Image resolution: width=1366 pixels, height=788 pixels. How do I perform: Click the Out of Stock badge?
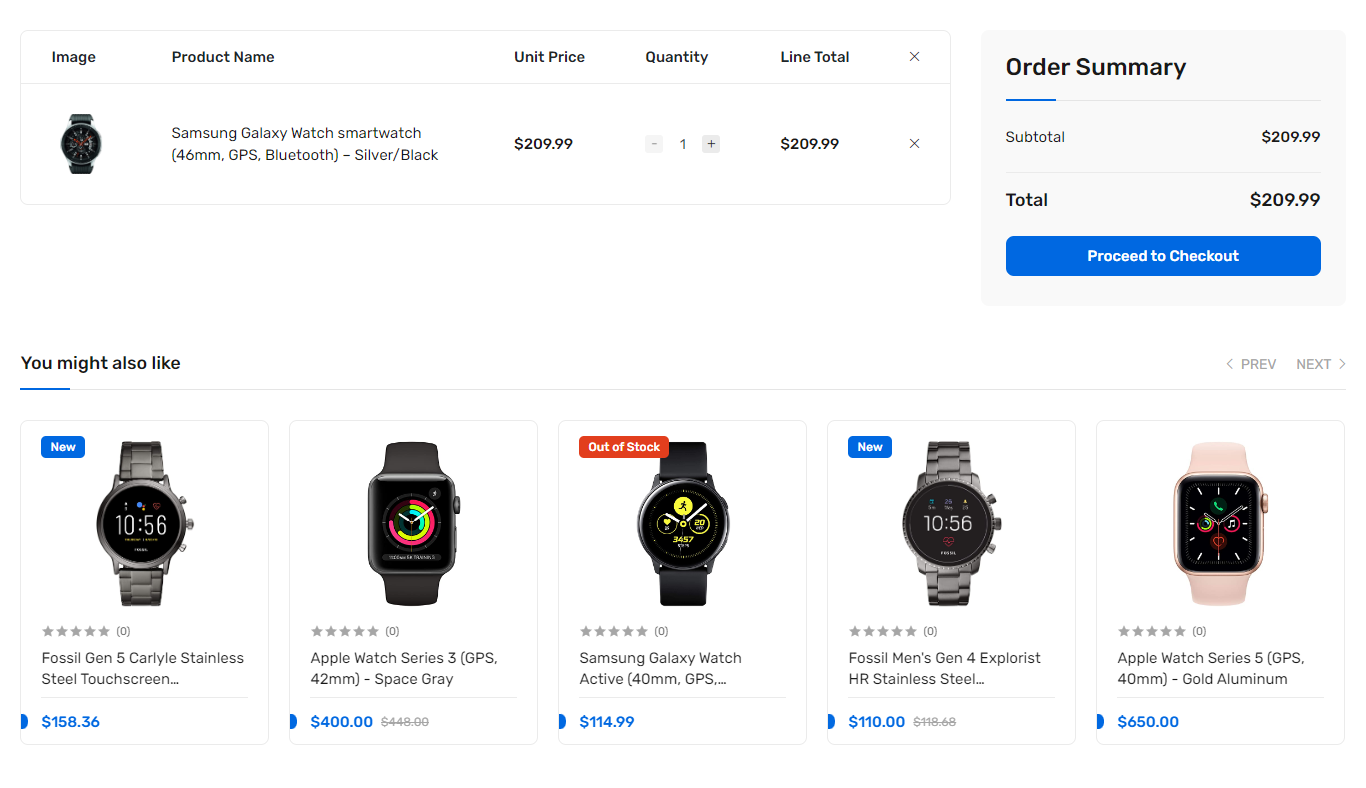(x=624, y=447)
